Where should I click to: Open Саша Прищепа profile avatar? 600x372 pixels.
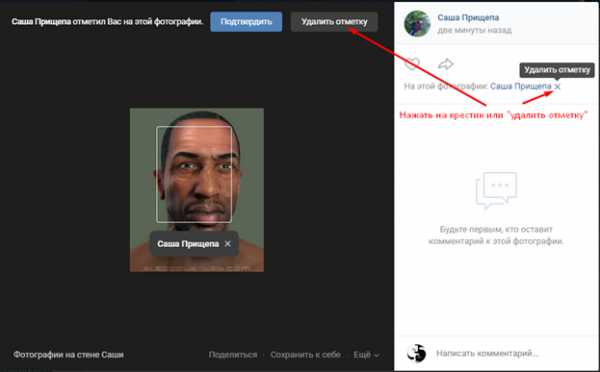point(417,23)
